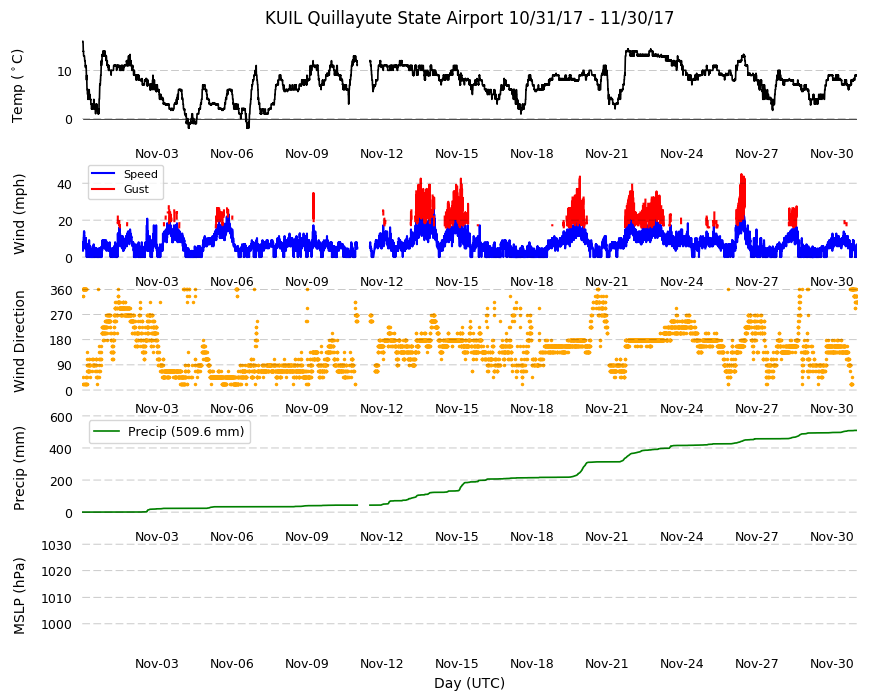Click the Precip (509.6 mm) legend text
870x700 pixels.
[x=186, y=432]
